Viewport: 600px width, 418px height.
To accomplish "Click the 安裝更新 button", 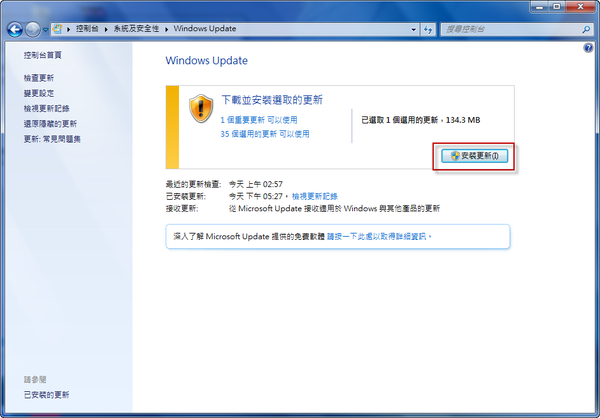I will [x=474, y=156].
